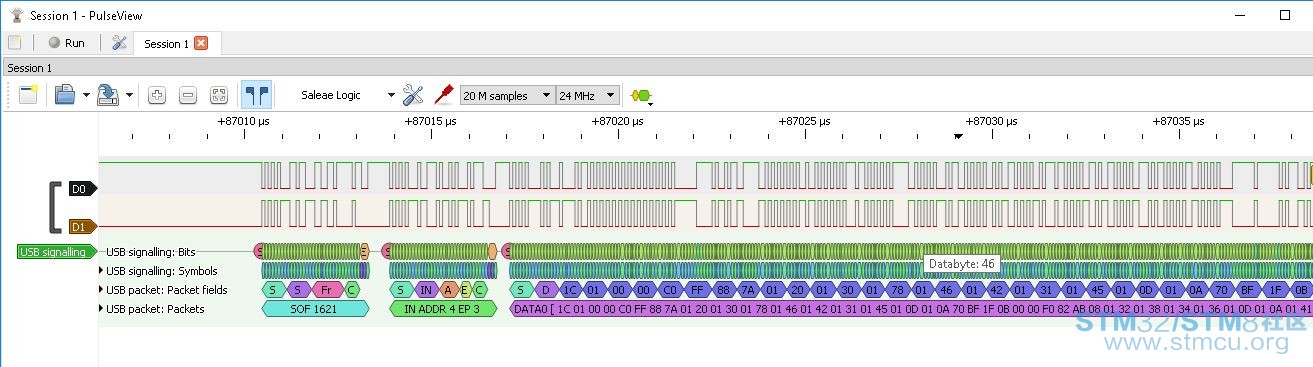Viewport: 1313px width, 367px height.
Task: Open the 24 MHz sample rate dropdown
Action: [588, 96]
